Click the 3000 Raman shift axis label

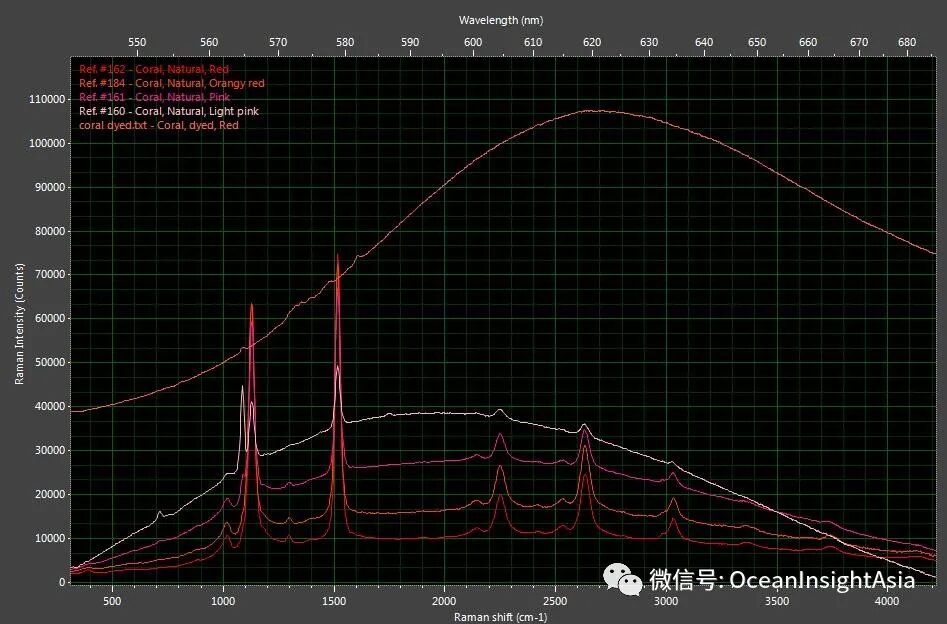point(666,601)
